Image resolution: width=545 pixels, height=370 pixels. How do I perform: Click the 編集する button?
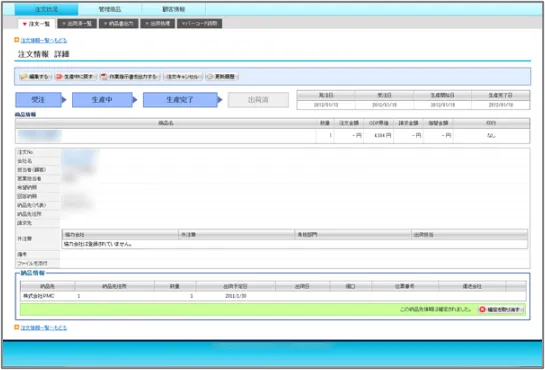pos(35,76)
